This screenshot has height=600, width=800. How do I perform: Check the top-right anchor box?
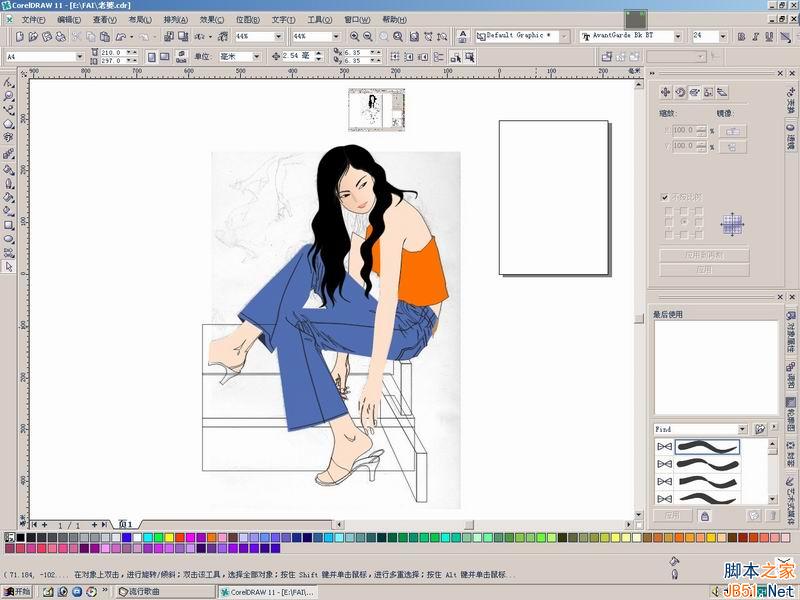point(699,210)
